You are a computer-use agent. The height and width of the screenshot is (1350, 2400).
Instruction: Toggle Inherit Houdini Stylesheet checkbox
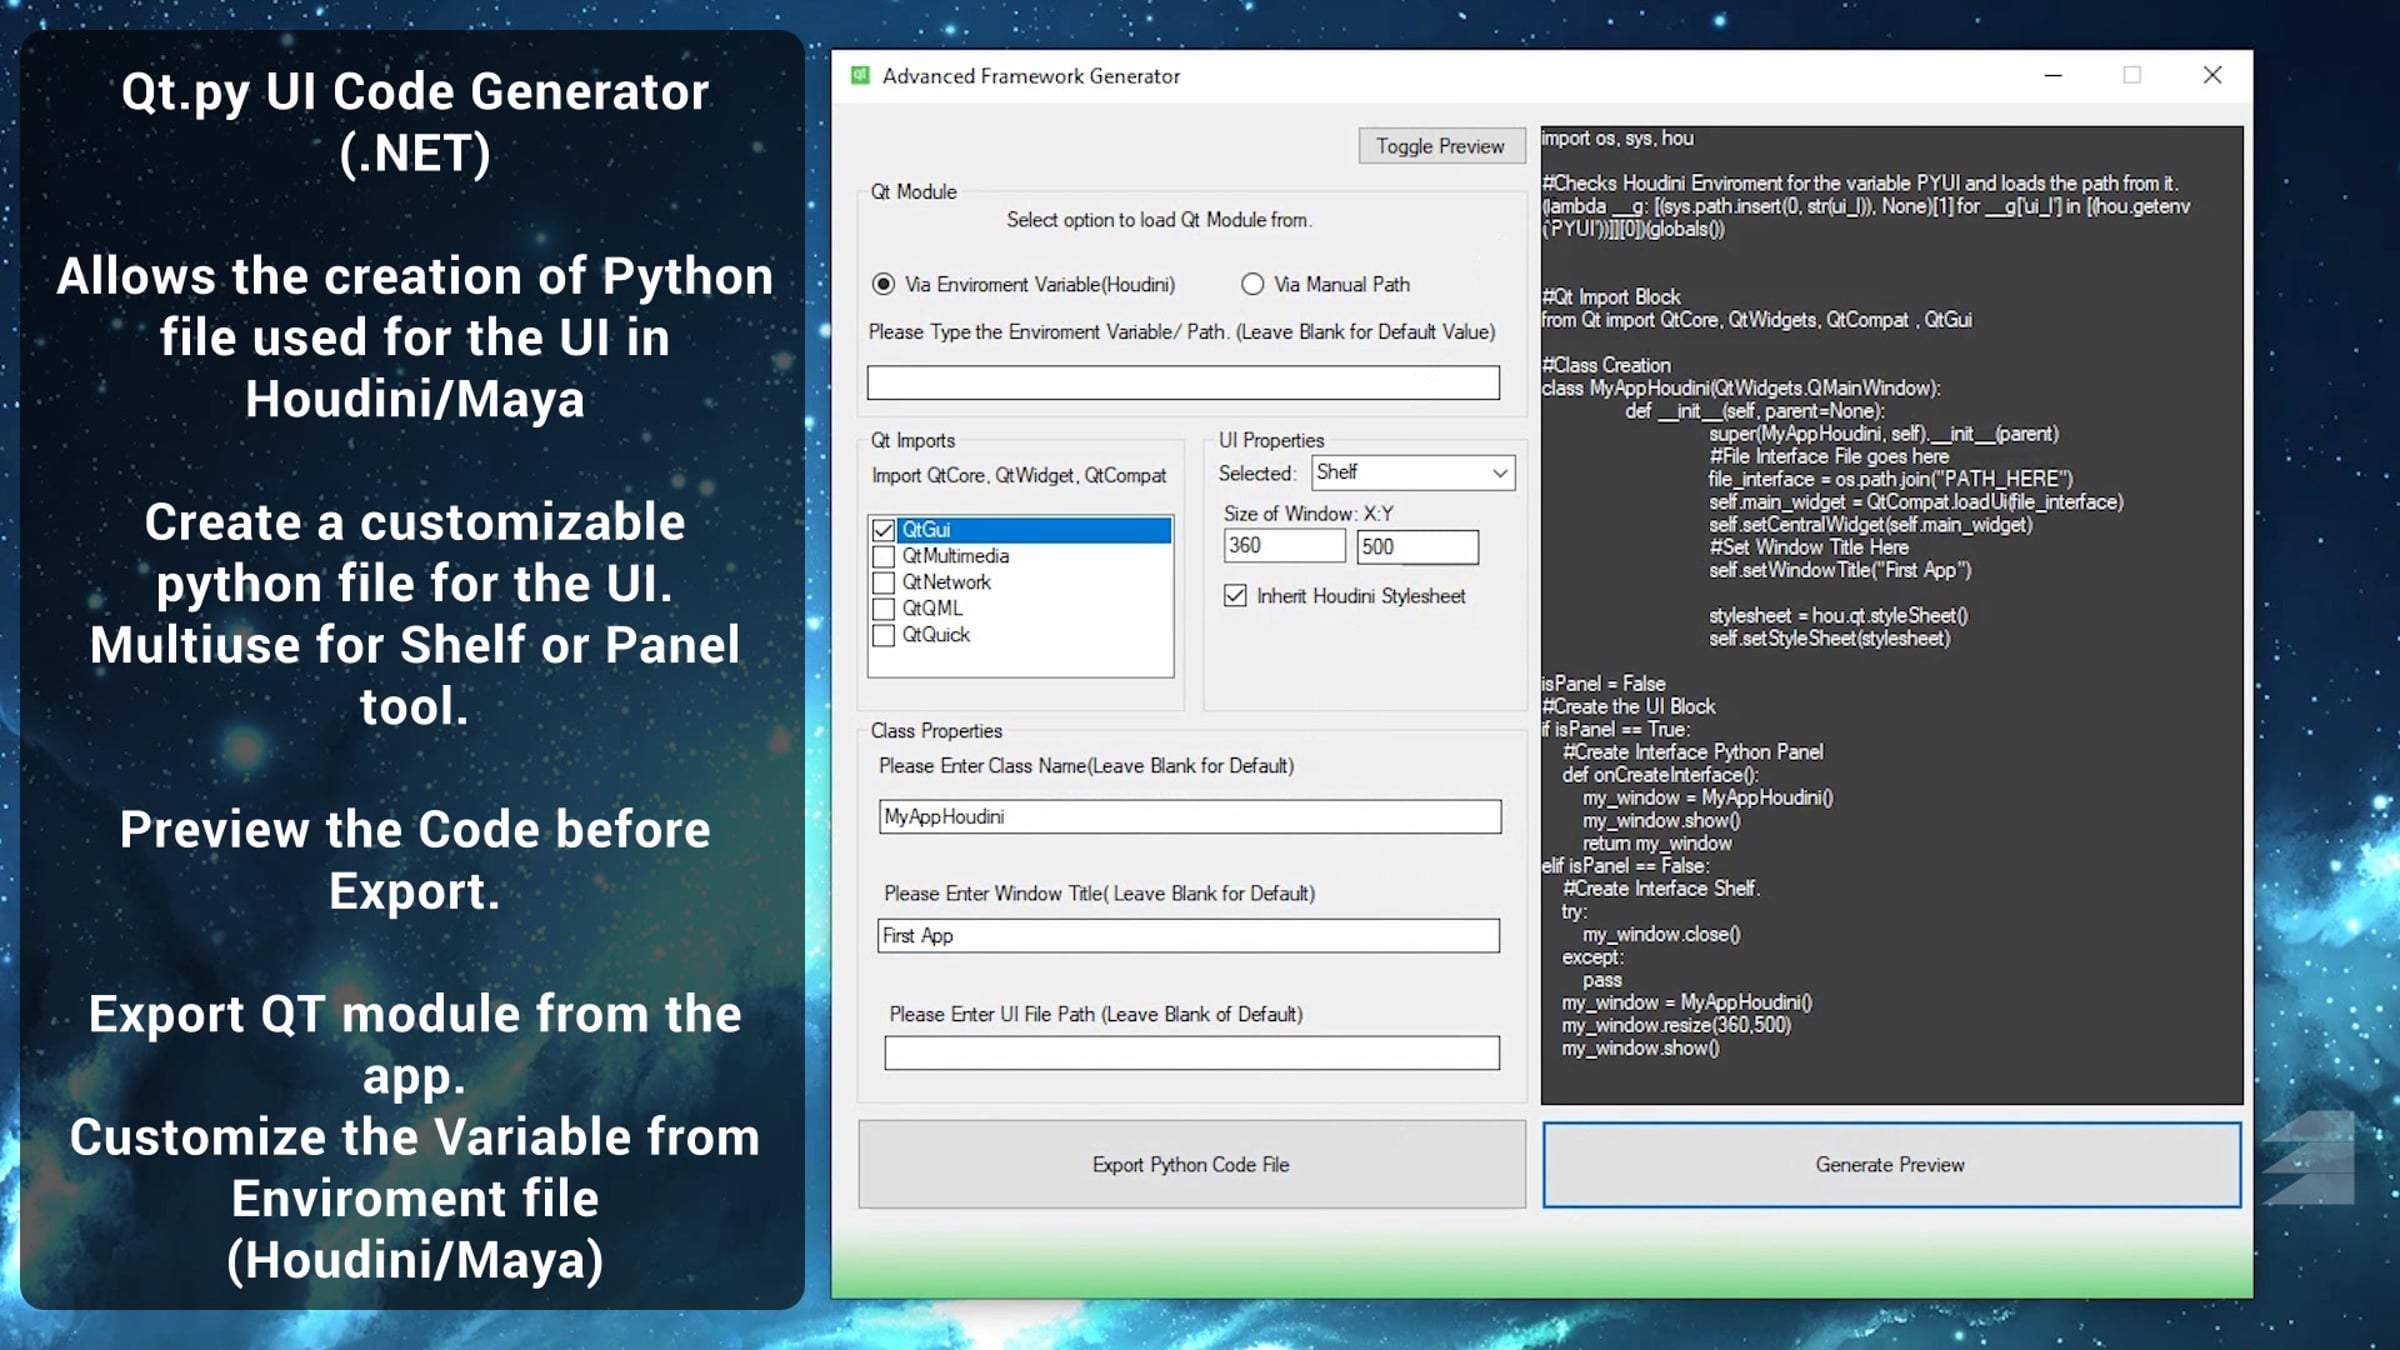pos(1235,596)
